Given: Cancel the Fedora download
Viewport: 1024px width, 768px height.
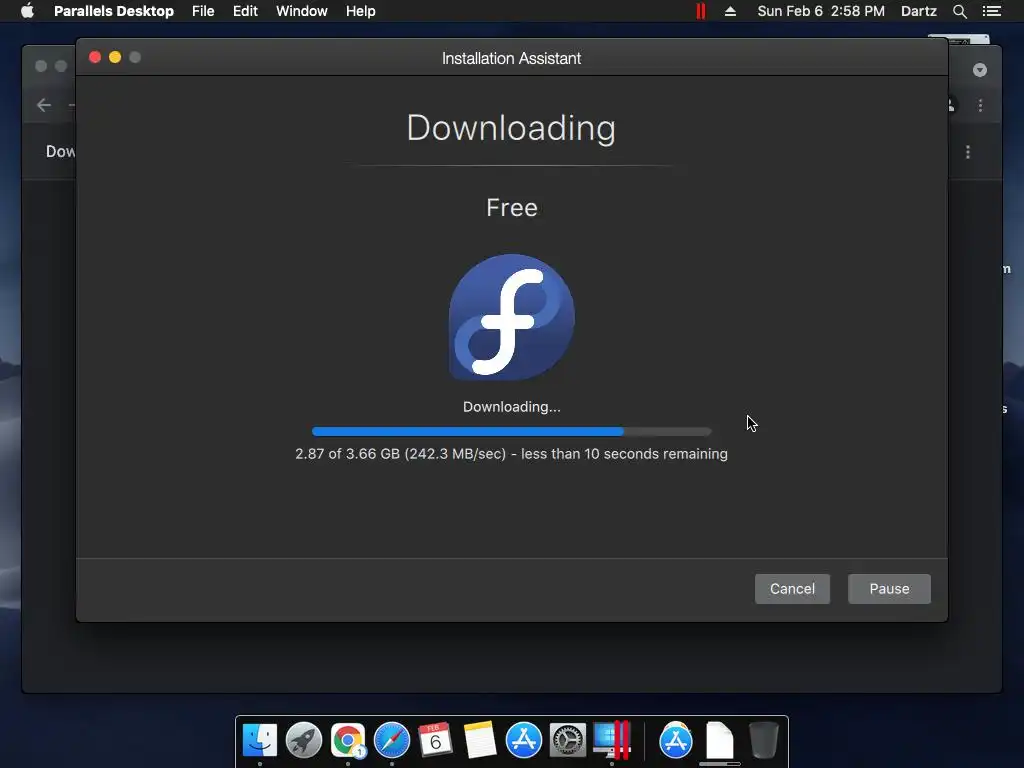Looking at the screenshot, I should coord(792,588).
